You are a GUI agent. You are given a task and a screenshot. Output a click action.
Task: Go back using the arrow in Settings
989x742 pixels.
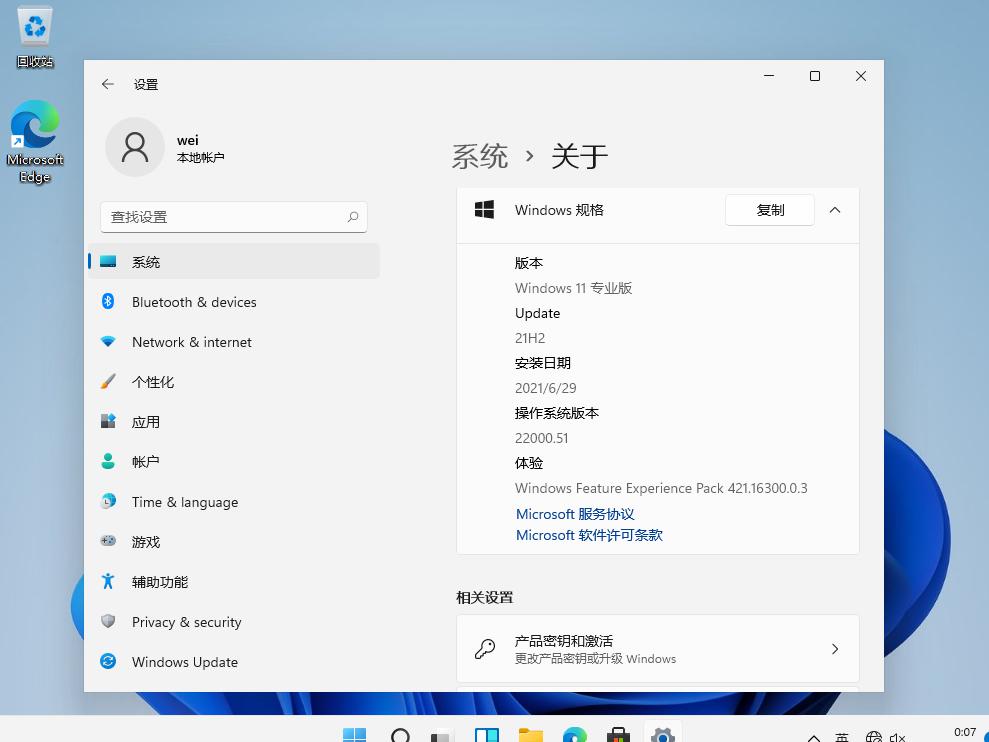[x=108, y=84]
